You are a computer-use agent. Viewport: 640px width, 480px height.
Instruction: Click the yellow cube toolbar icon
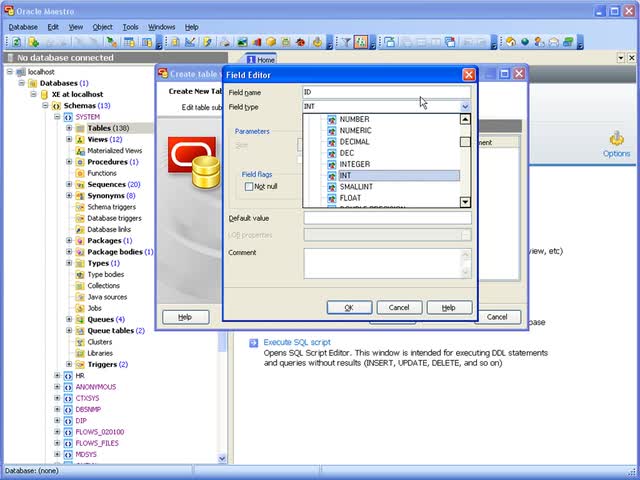(271, 42)
